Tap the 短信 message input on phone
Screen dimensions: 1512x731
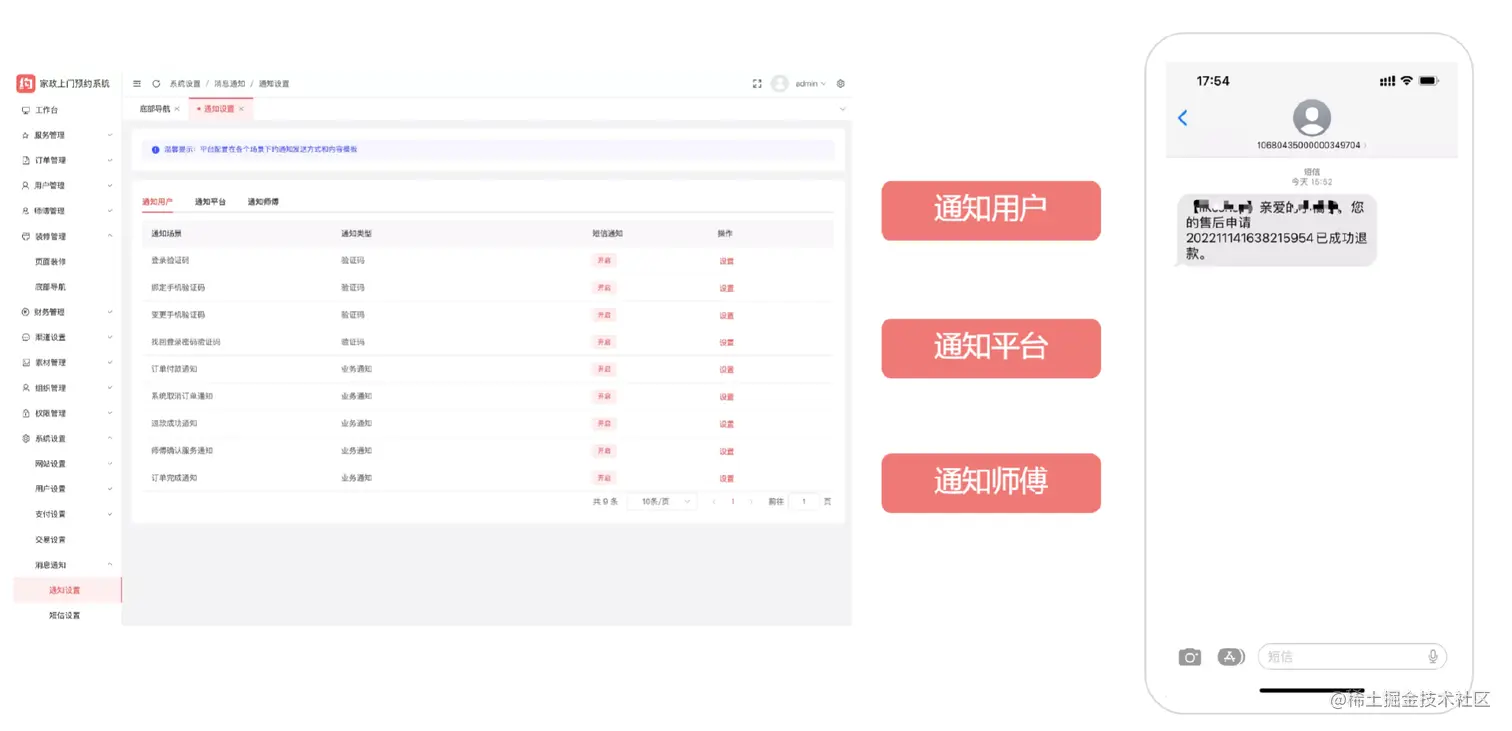click(x=1351, y=657)
